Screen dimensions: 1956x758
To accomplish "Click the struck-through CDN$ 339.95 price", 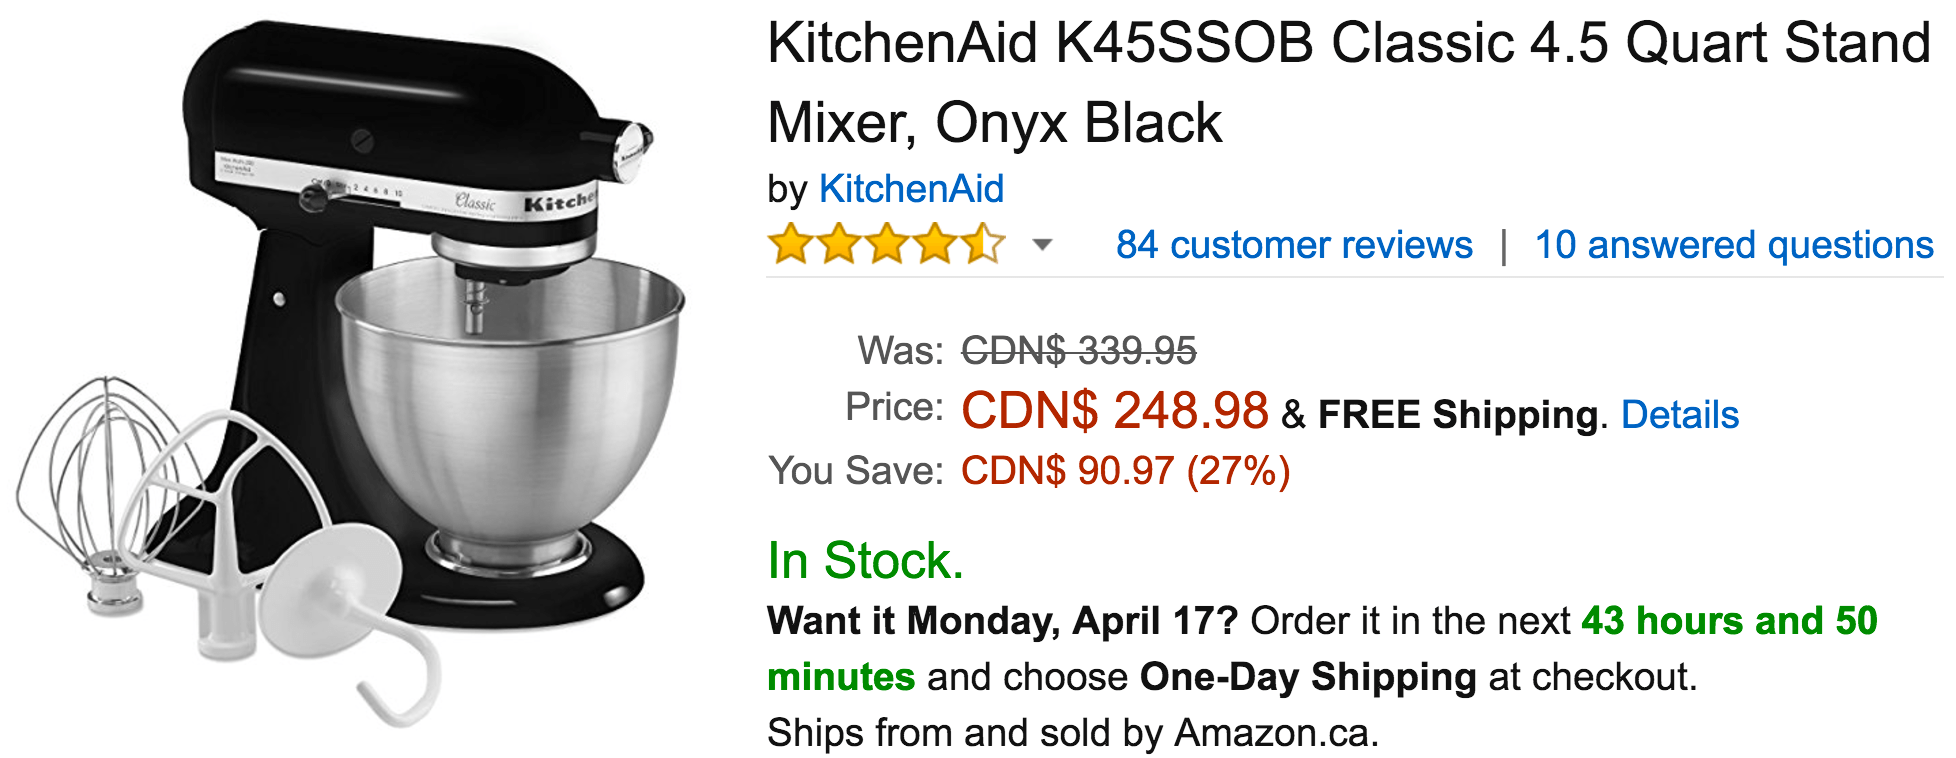I will tap(1079, 351).
